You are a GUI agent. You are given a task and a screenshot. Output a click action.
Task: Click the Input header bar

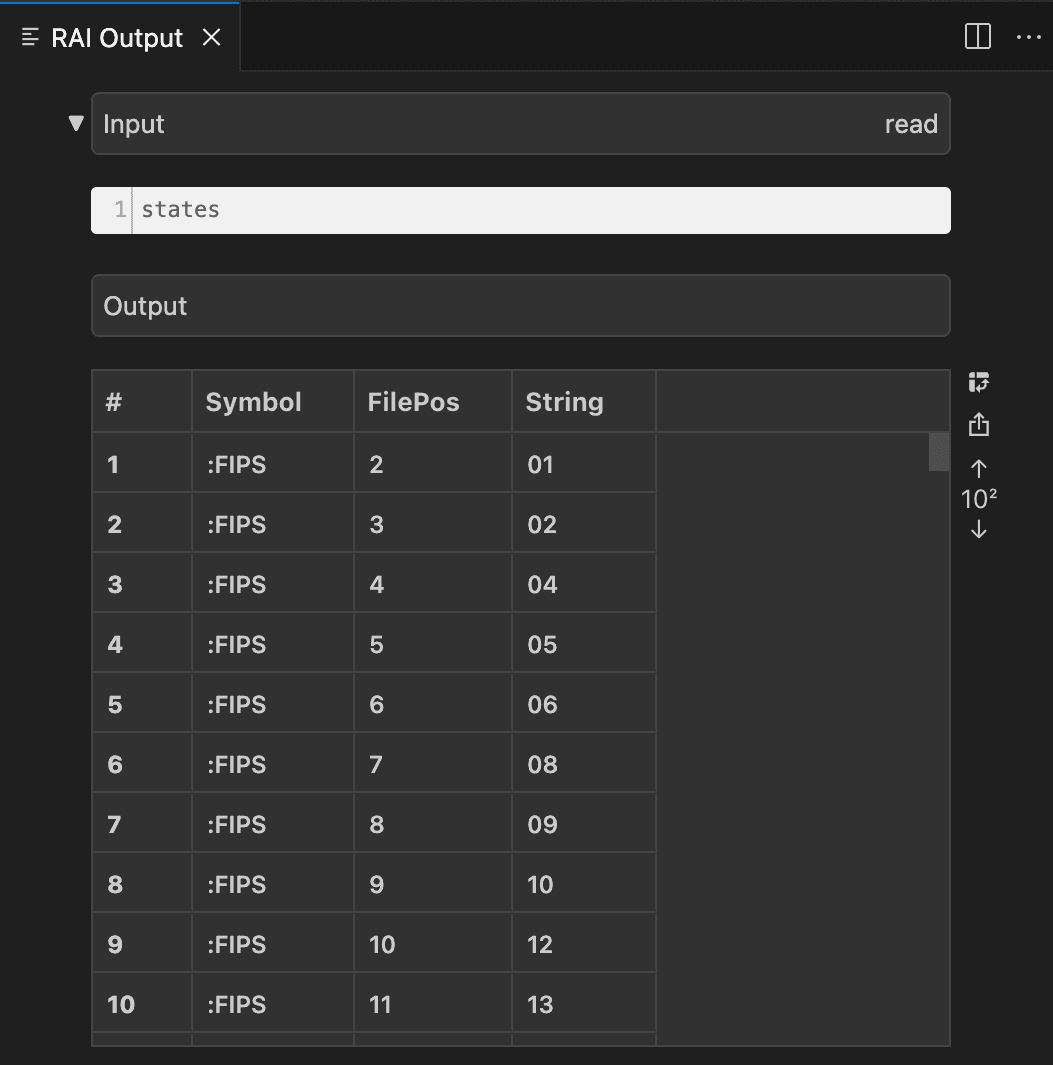point(520,124)
